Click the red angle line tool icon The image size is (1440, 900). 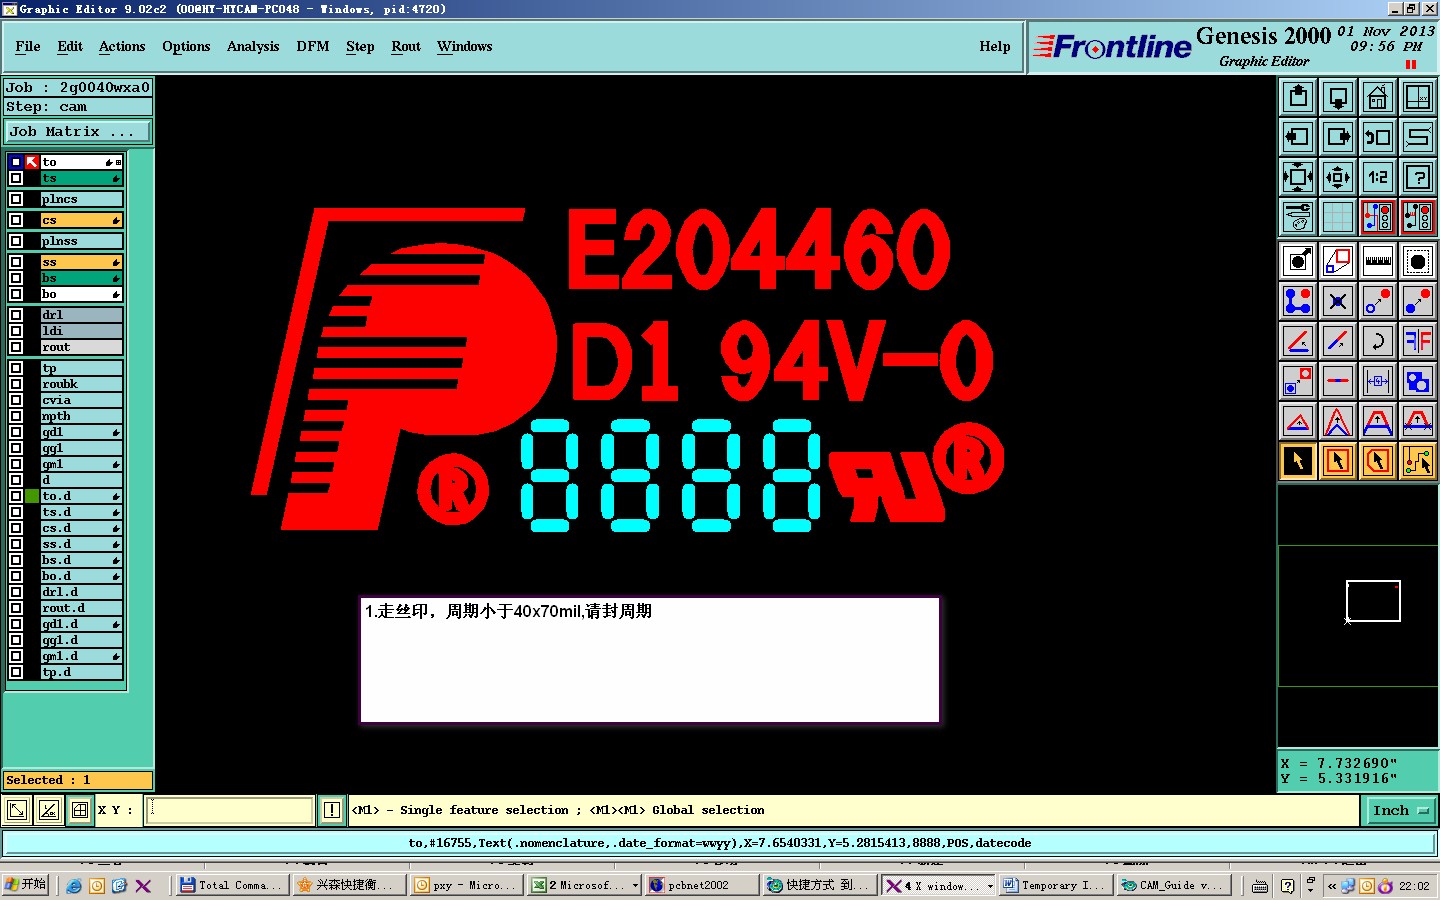[x=1298, y=341]
